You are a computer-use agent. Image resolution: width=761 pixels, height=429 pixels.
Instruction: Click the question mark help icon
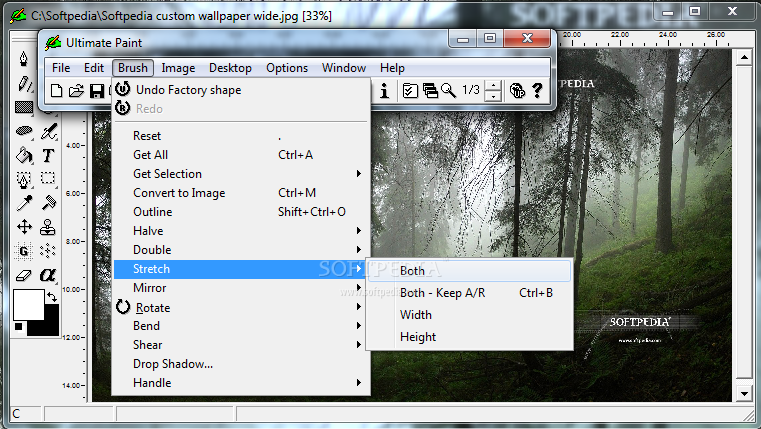pyautogui.click(x=537, y=91)
